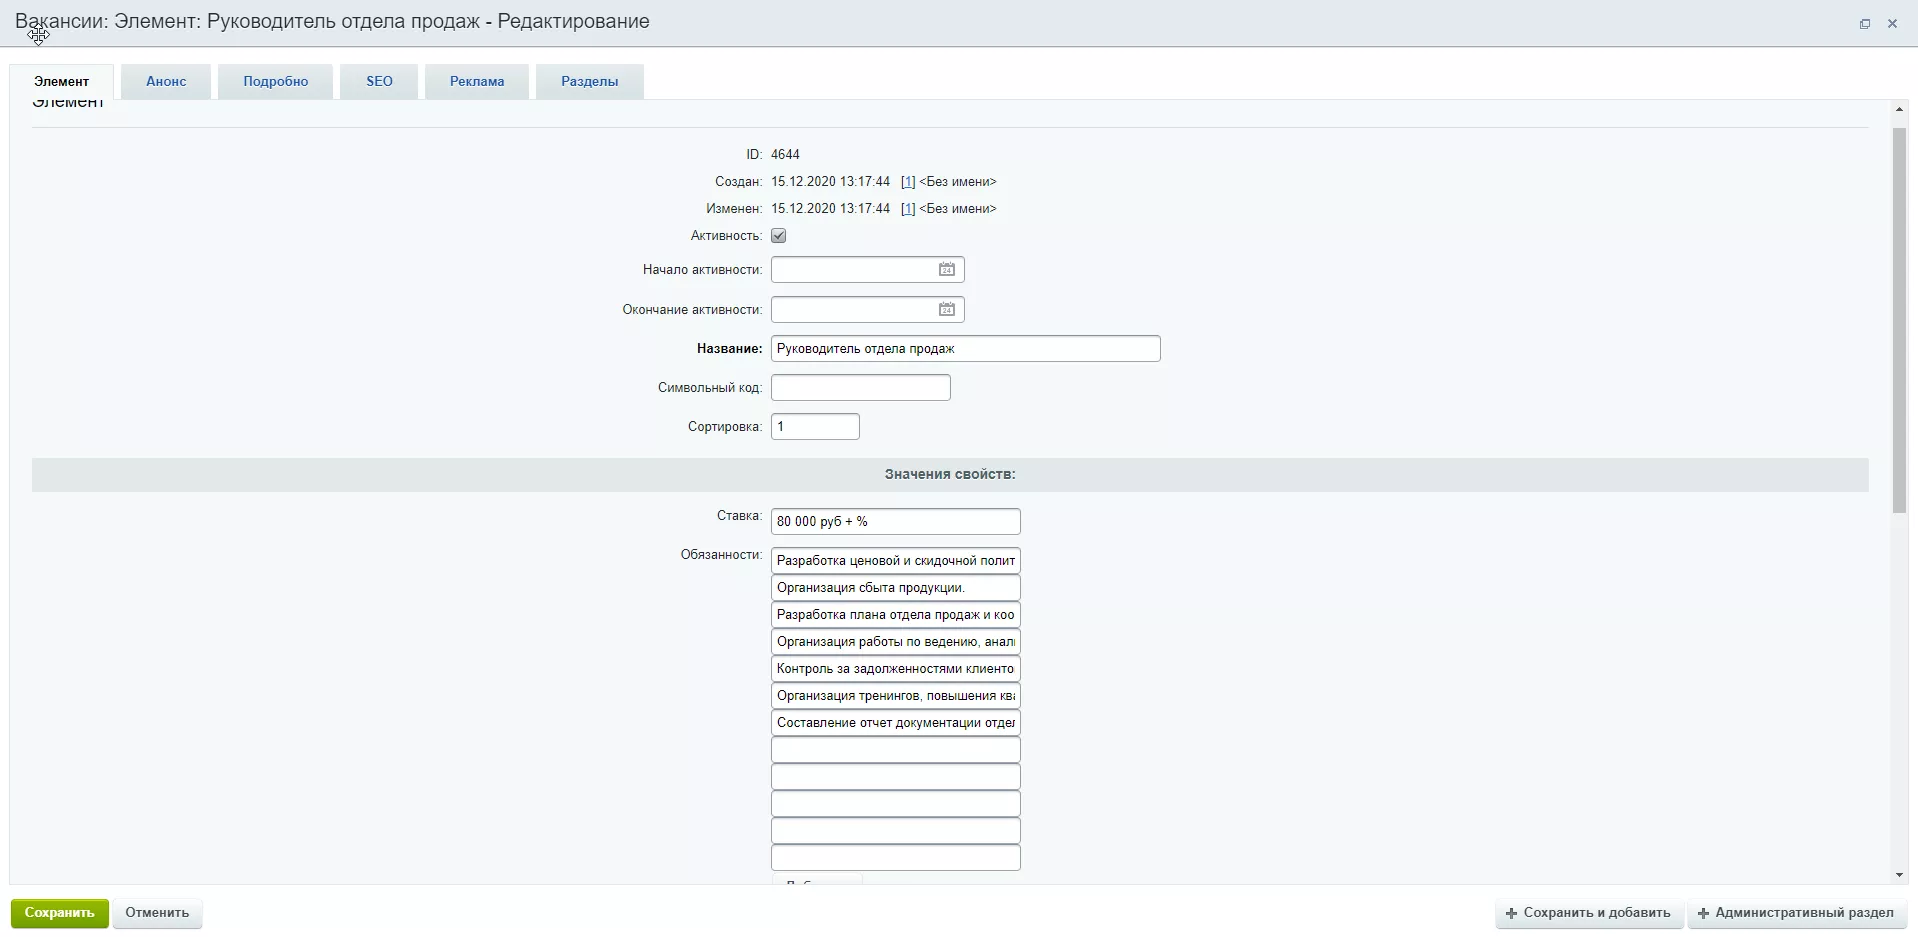The height and width of the screenshot is (937, 1918).
Task: Click the green Сохранить button
Action: click(x=60, y=913)
